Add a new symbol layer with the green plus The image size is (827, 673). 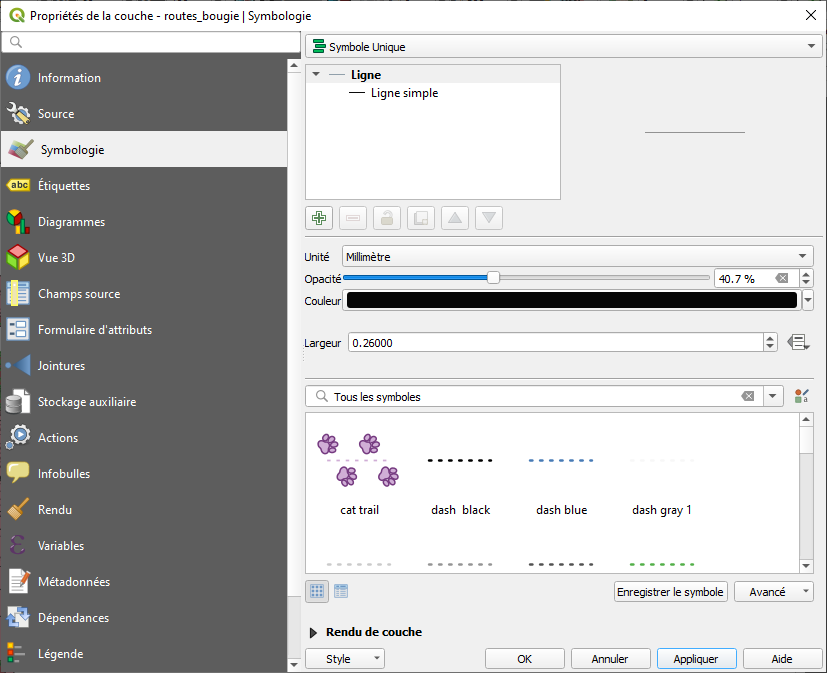[320, 218]
